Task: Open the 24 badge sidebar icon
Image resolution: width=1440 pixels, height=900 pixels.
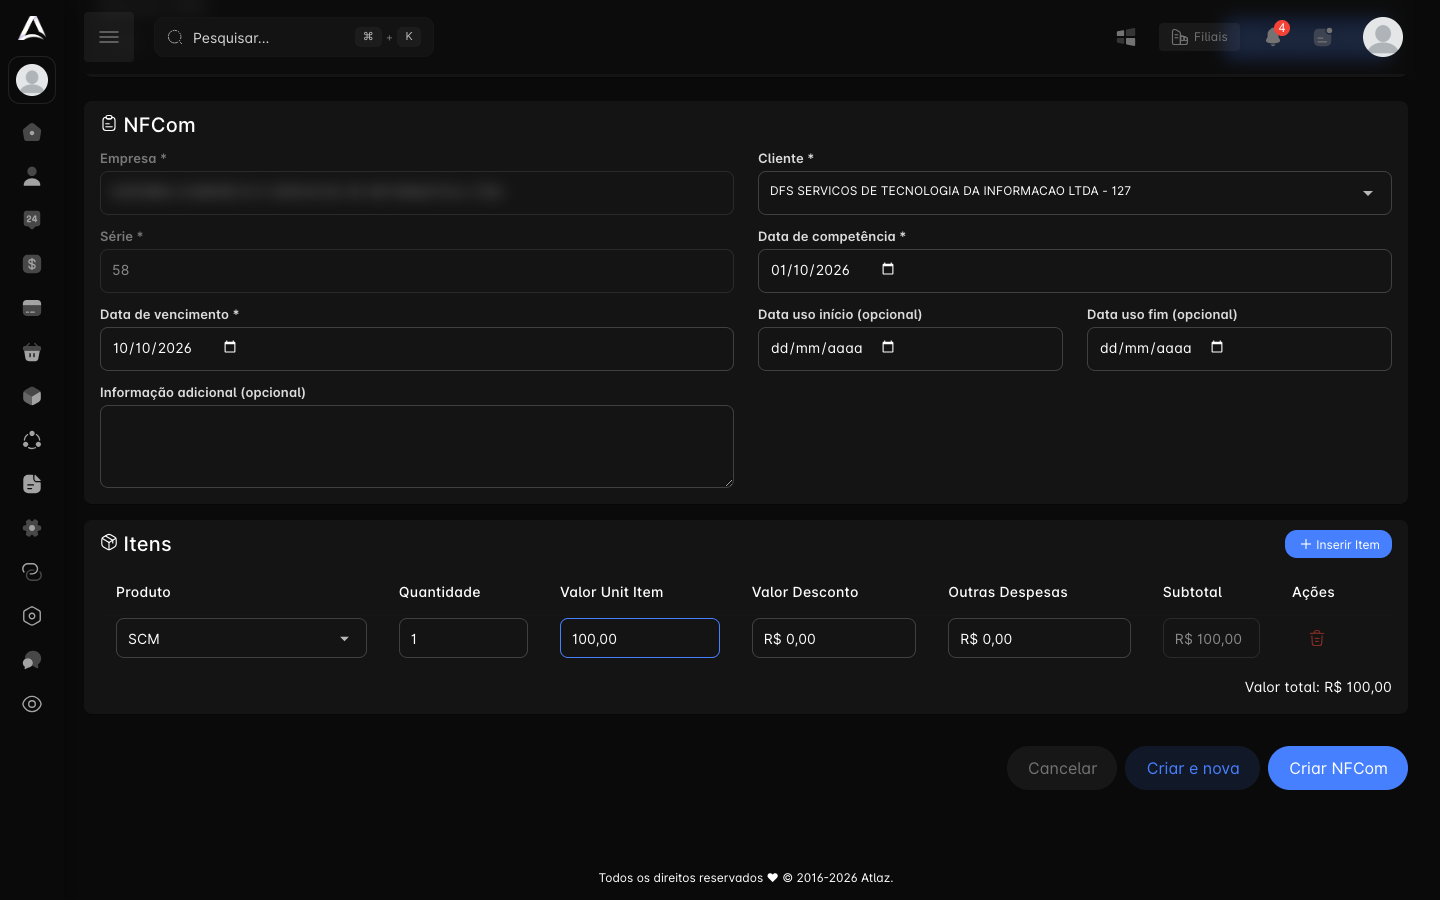Action: (x=32, y=220)
